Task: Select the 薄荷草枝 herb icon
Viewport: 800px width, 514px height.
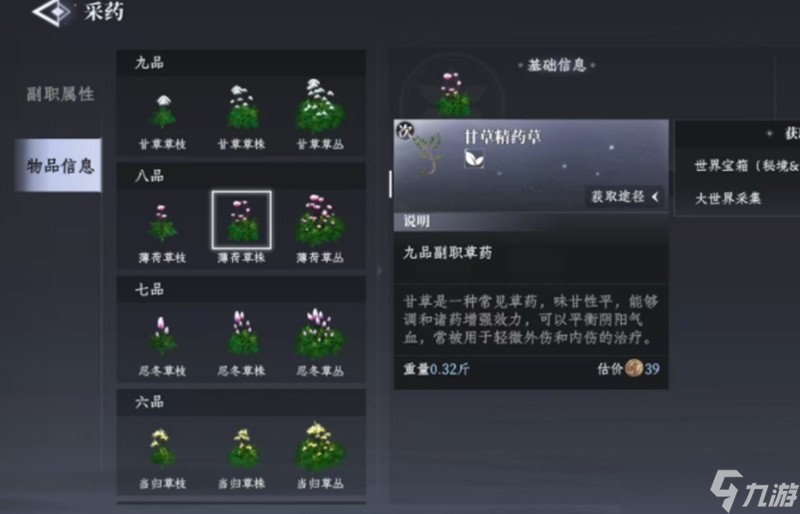Action: coord(163,223)
